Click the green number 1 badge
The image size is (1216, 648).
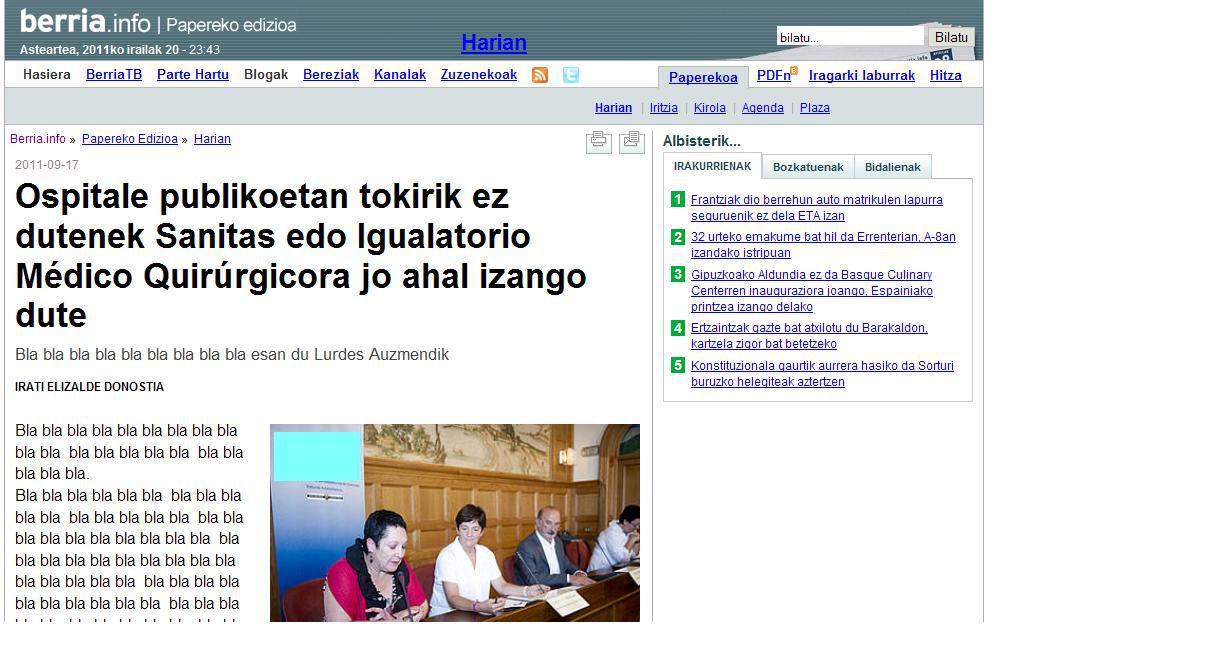678,200
